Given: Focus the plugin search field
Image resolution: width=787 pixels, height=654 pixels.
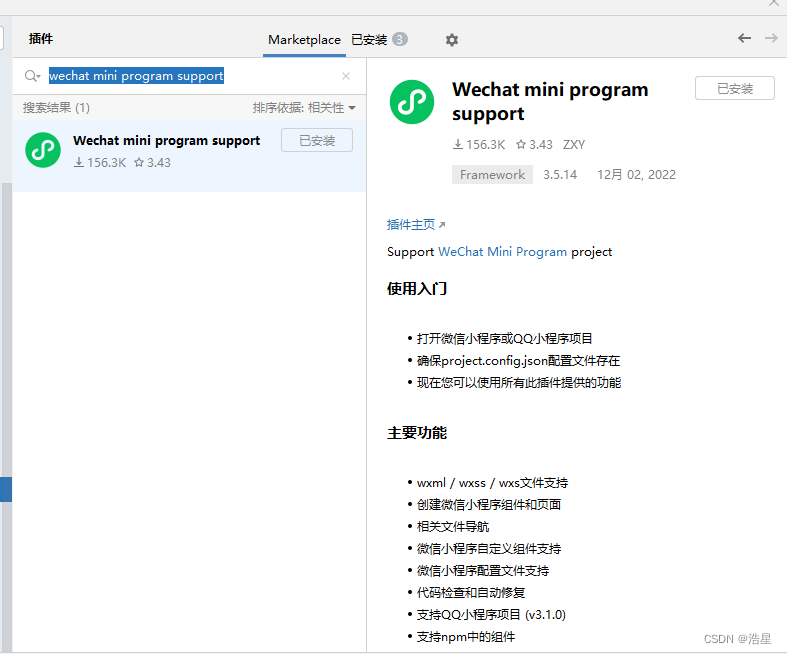Looking at the screenshot, I should (191, 76).
